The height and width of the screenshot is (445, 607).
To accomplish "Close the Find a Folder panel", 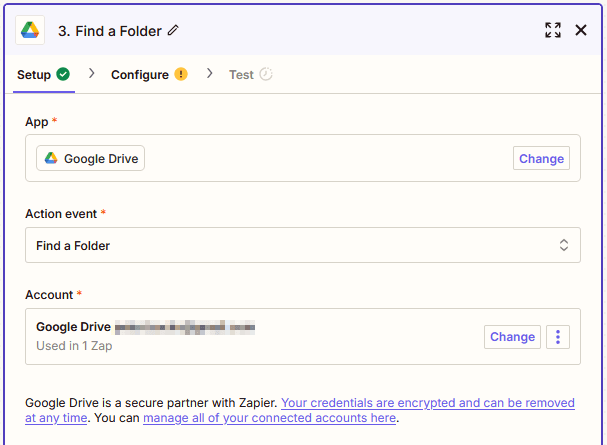I will (x=581, y=30).
